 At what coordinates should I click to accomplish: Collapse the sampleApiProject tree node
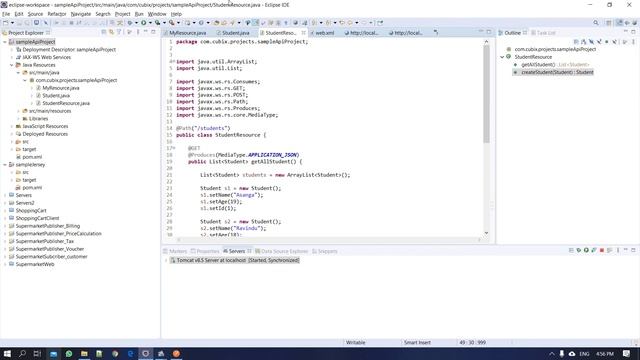(x=4, y=42)
